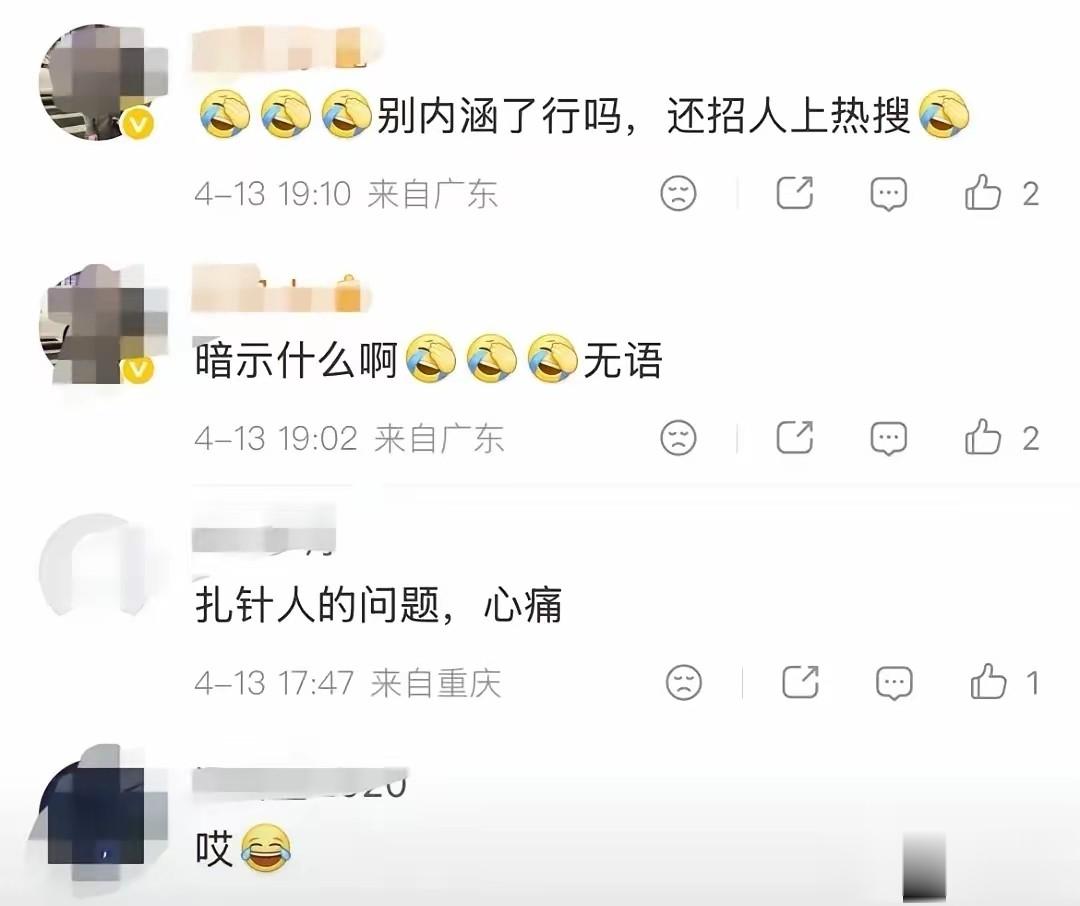Share the 别内涵了行吗 comment
This screenshot has width=1080, height=906.
click(795, 192)
